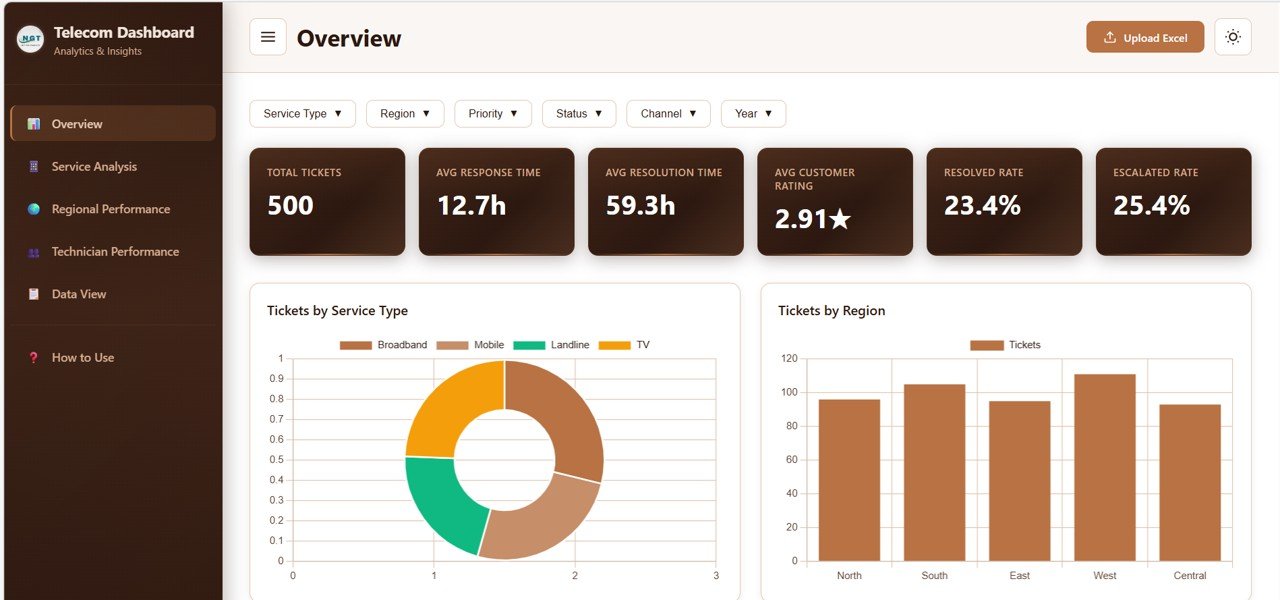Click the How to Use help icon
1280x600 pixels.
coord(34,357)
